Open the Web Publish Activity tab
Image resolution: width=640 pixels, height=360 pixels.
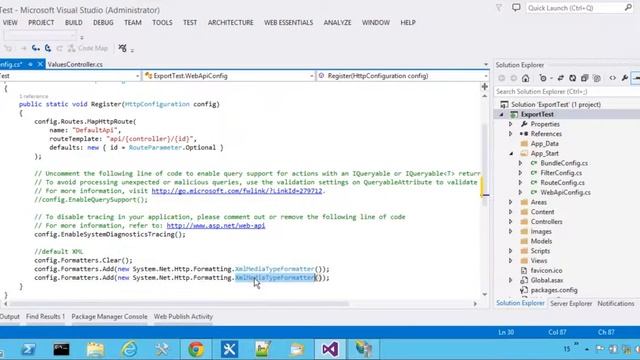click(x=183, y=317)
